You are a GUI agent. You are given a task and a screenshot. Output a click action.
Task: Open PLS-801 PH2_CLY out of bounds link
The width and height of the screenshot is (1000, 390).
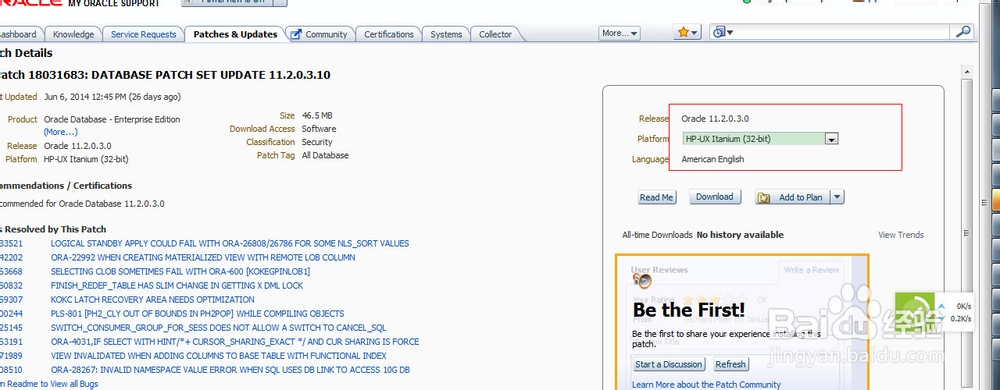pyautogui.click(x=197, y=314)
